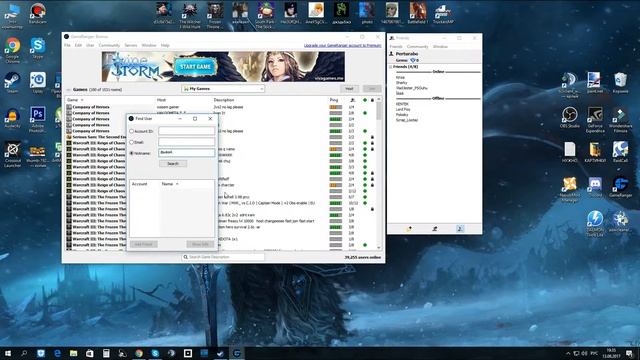The height and width of the screenshot is (360, 640).
Task: Sort games by the lock column icon
Action: coord(372,100)
